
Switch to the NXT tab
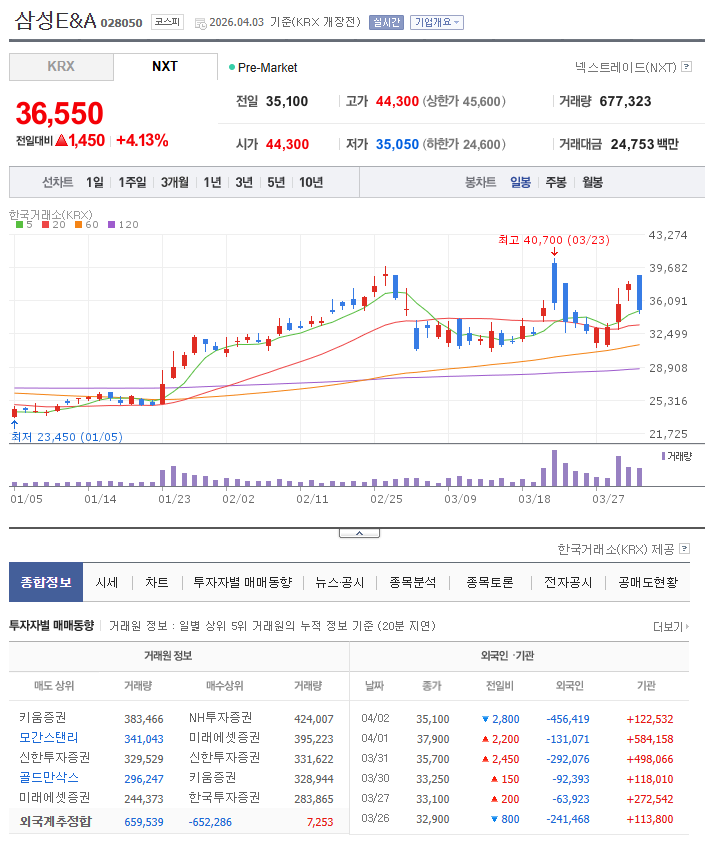[165, 66]
